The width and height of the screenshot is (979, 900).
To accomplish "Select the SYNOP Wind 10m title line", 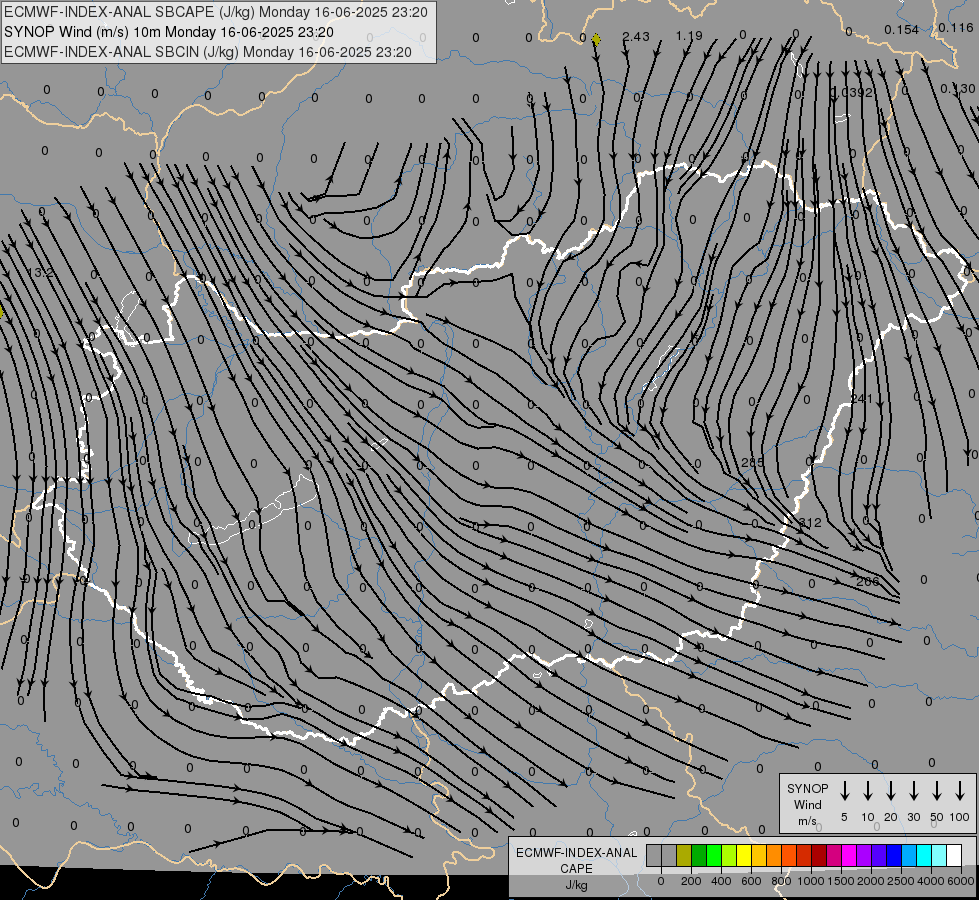I will click(169, 32).
